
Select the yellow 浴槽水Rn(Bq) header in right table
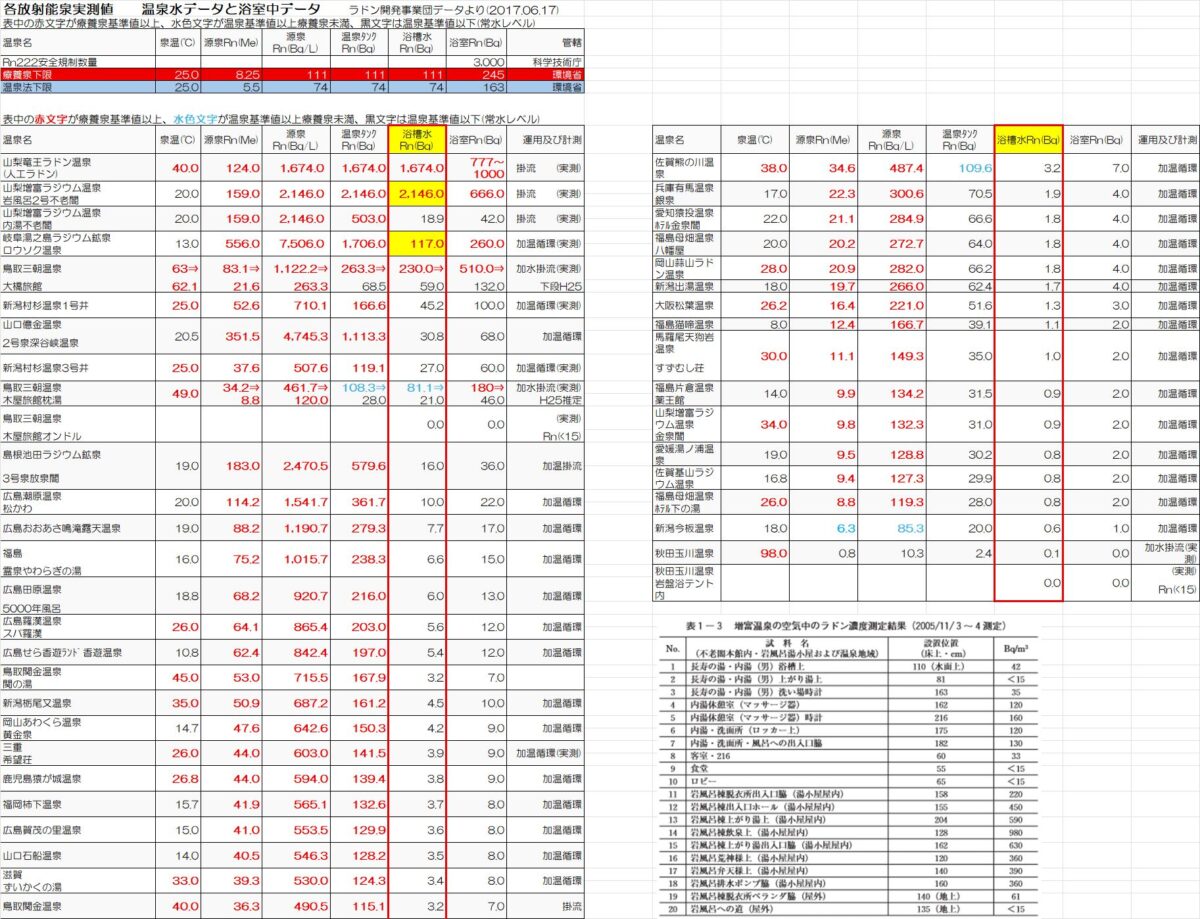click(1027, 139)
